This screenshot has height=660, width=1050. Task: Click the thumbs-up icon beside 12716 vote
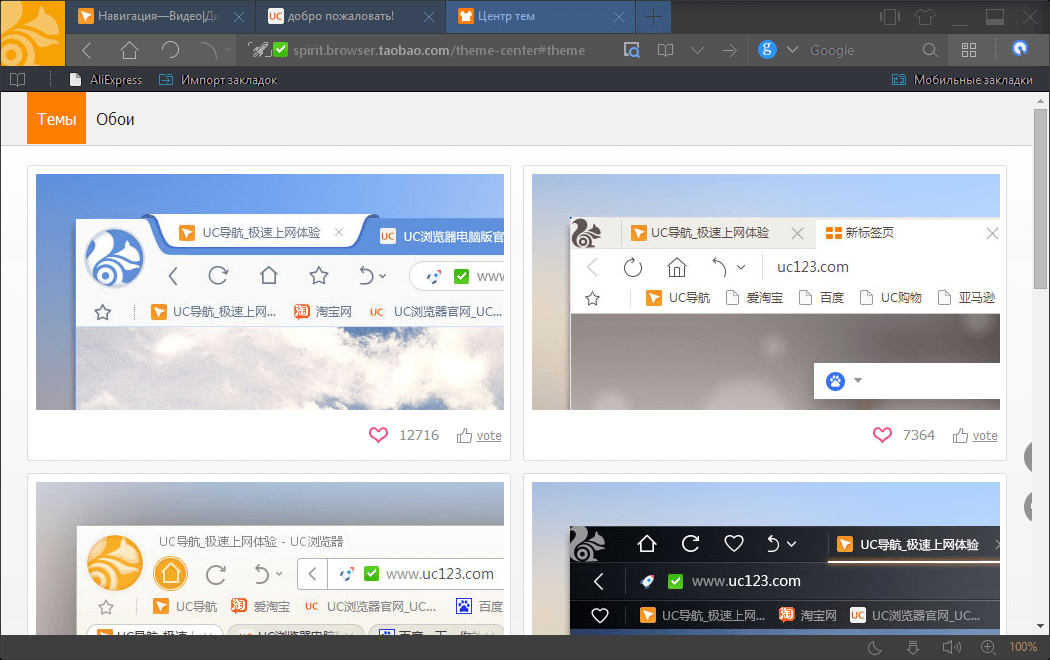pyautogui.click(x=464, y=435)
